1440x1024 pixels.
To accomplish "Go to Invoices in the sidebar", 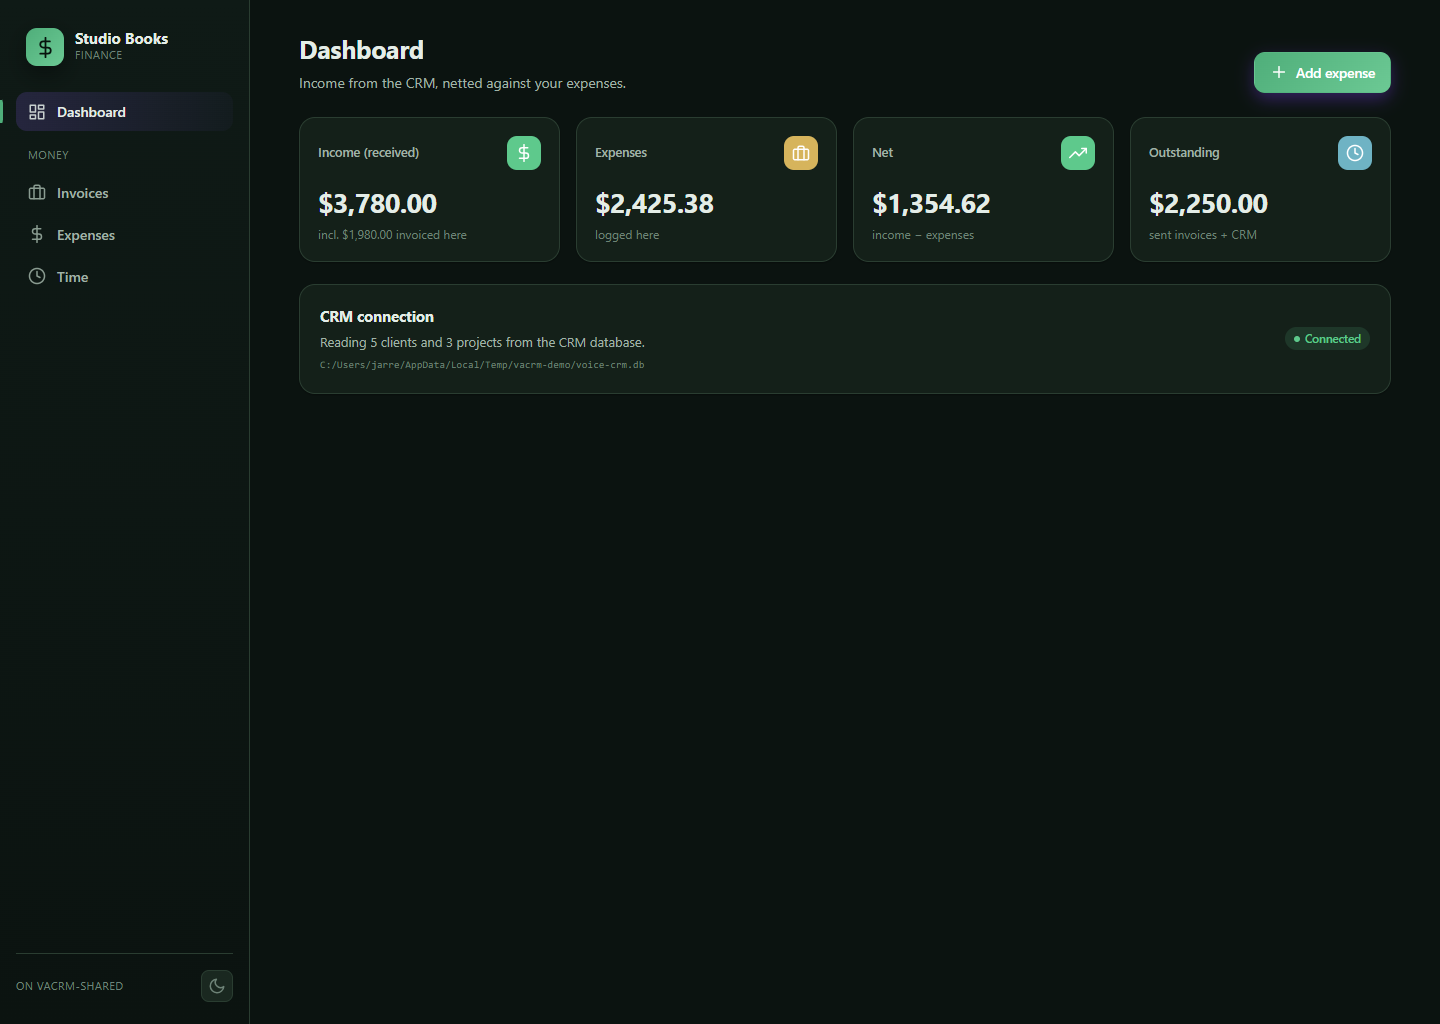I will click(x=124, y=193).
